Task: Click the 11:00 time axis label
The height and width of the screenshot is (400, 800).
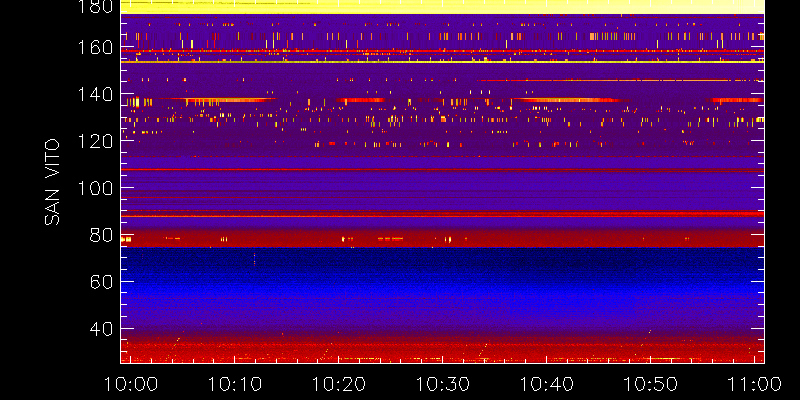Action: pyautogui.click(x=755, y=384)
